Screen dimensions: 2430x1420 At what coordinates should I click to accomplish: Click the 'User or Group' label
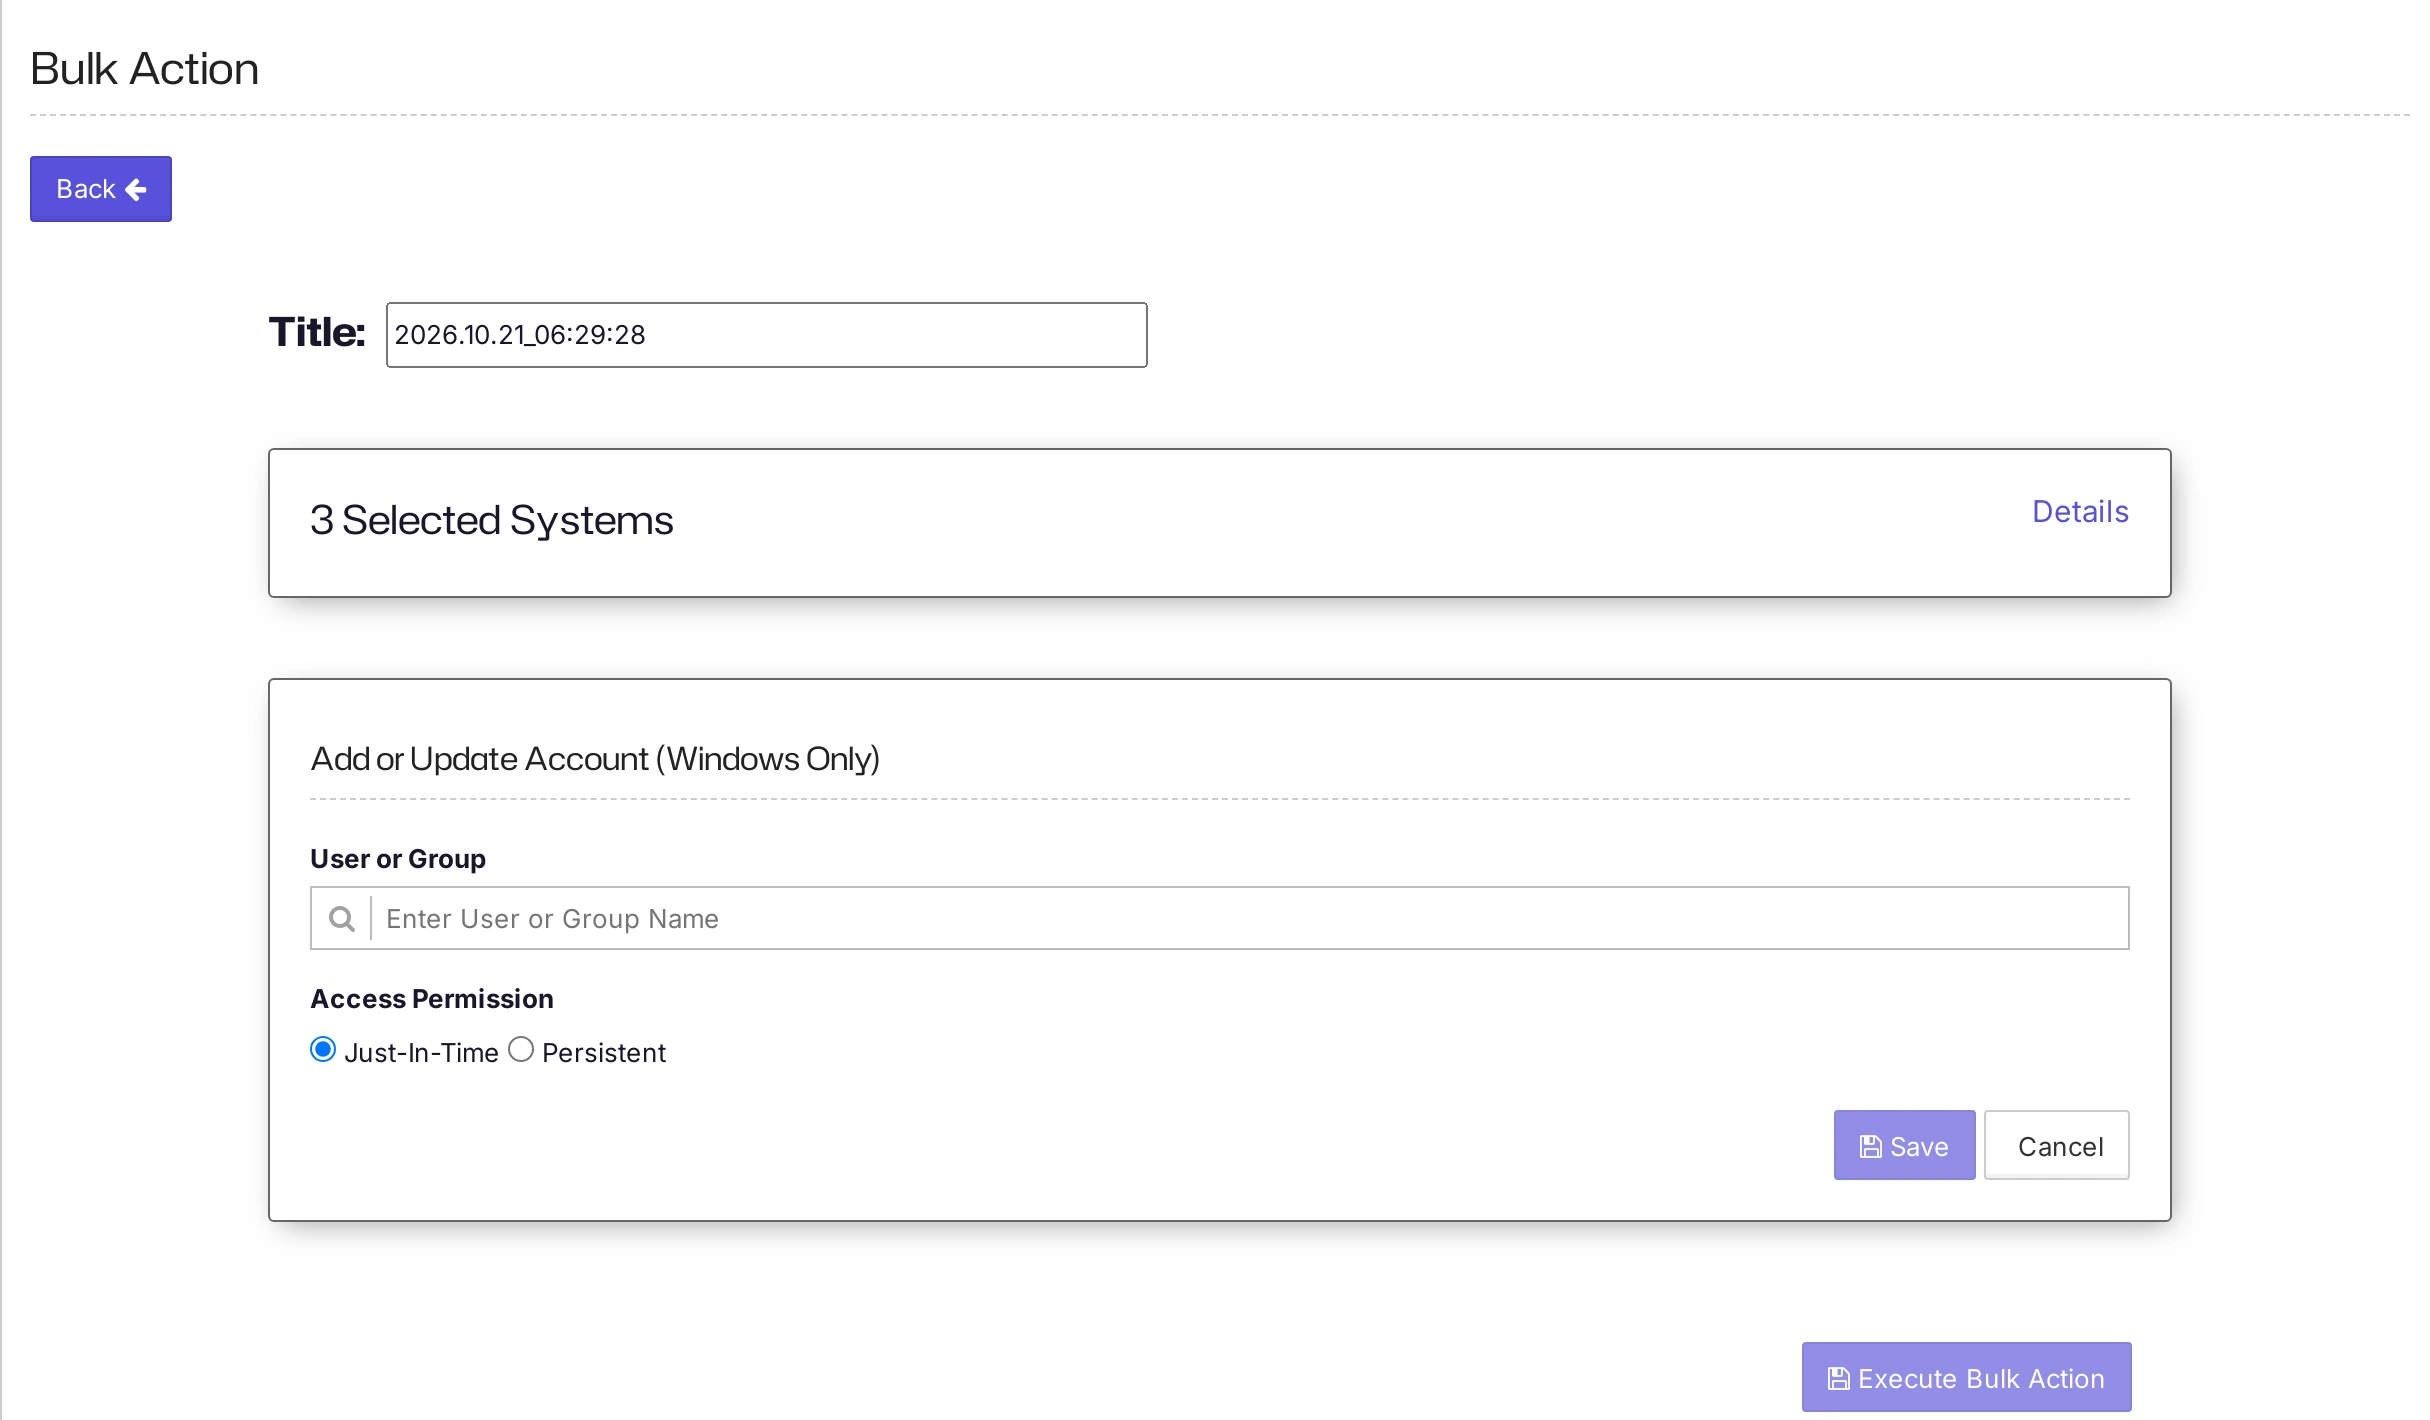click(398, 859)
